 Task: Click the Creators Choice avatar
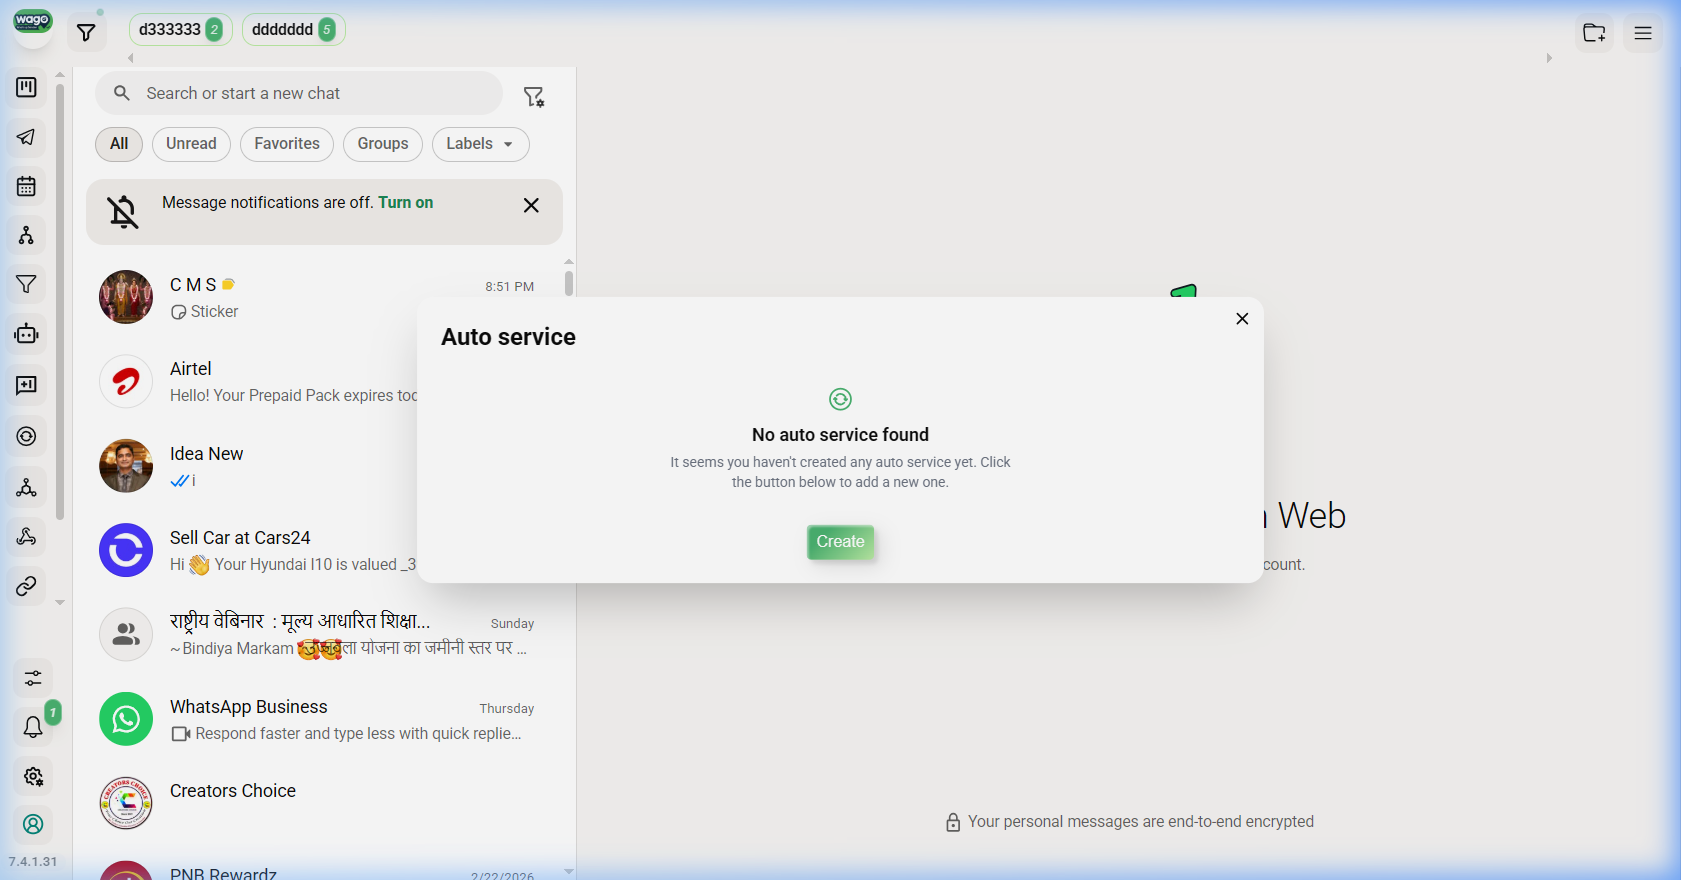(x=126, y=803)
